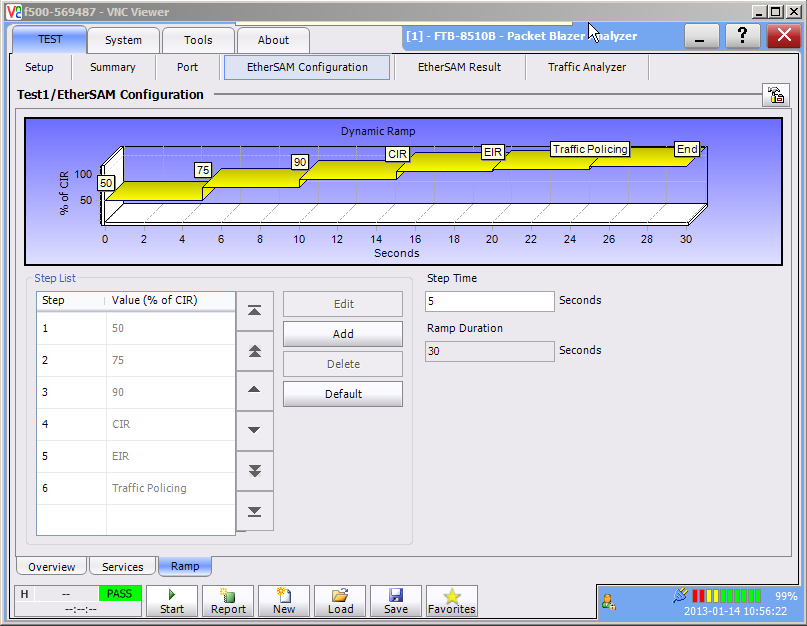The height and width of the screenshot is (626, 807).
Task: Click the Step Time input field
Action: [x=489, y=301]
